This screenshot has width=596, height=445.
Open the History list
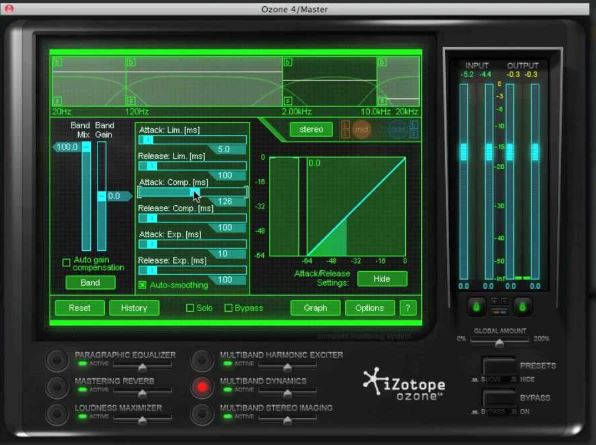tap(134, 308)
